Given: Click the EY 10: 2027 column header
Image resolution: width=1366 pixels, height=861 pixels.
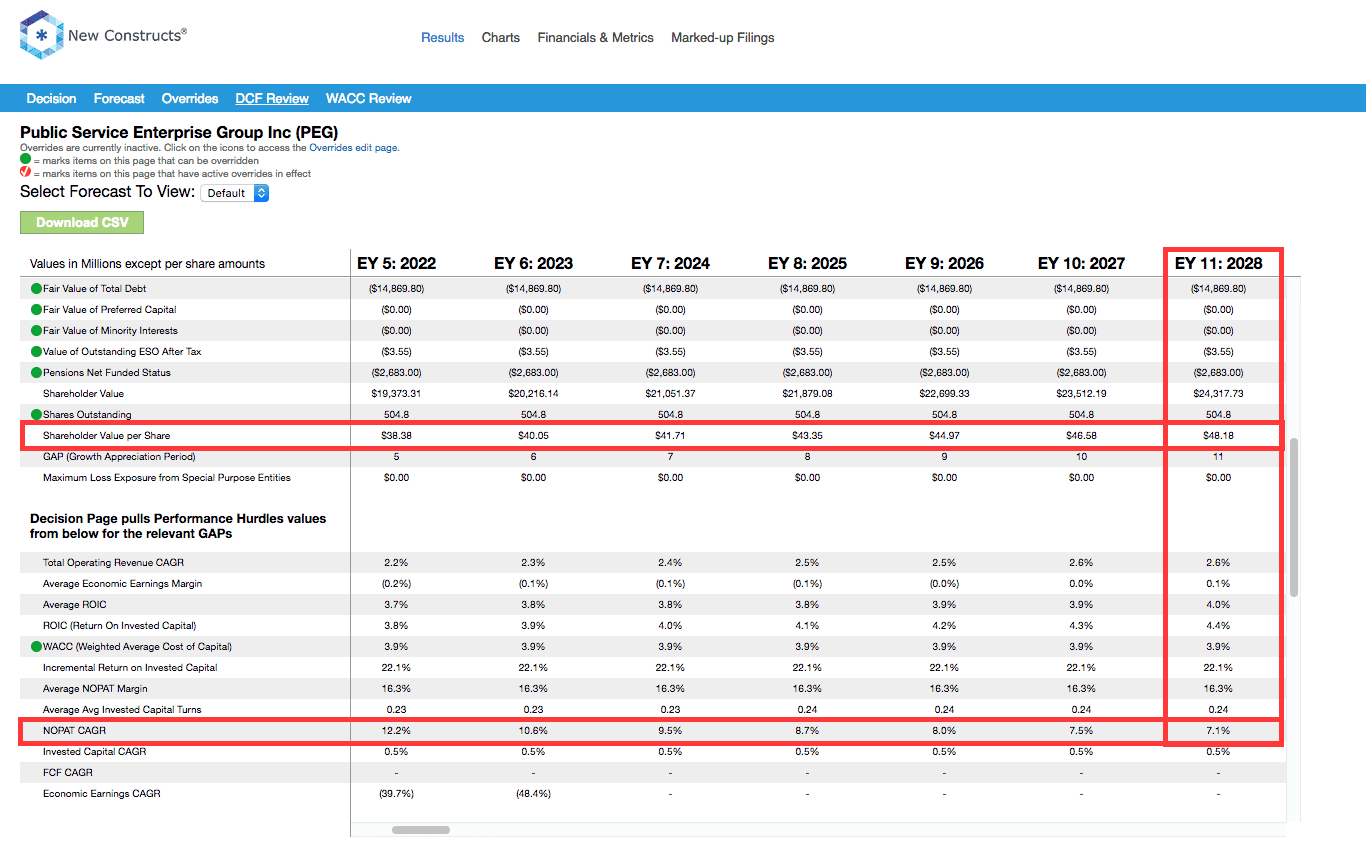Looking at the screenshot, I should pos(1082,264).
